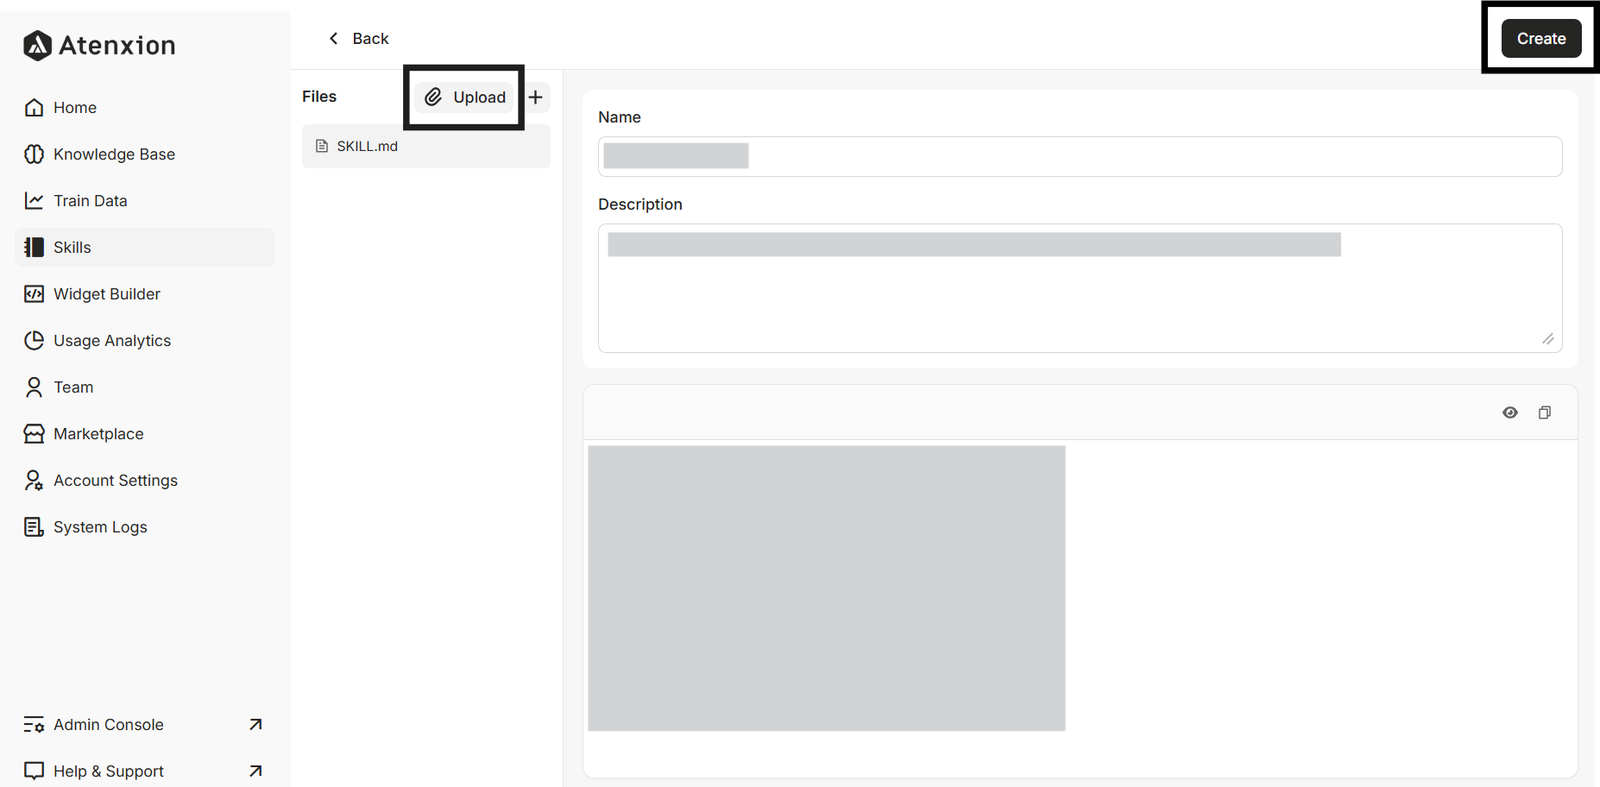Select Skills in the sidebar
The height and width of the screenshot is (787, 1600).
[145, 247]
